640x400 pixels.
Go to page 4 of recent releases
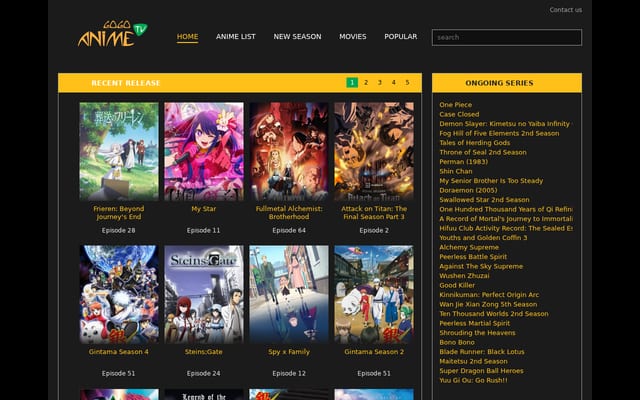tap(393, 82)
